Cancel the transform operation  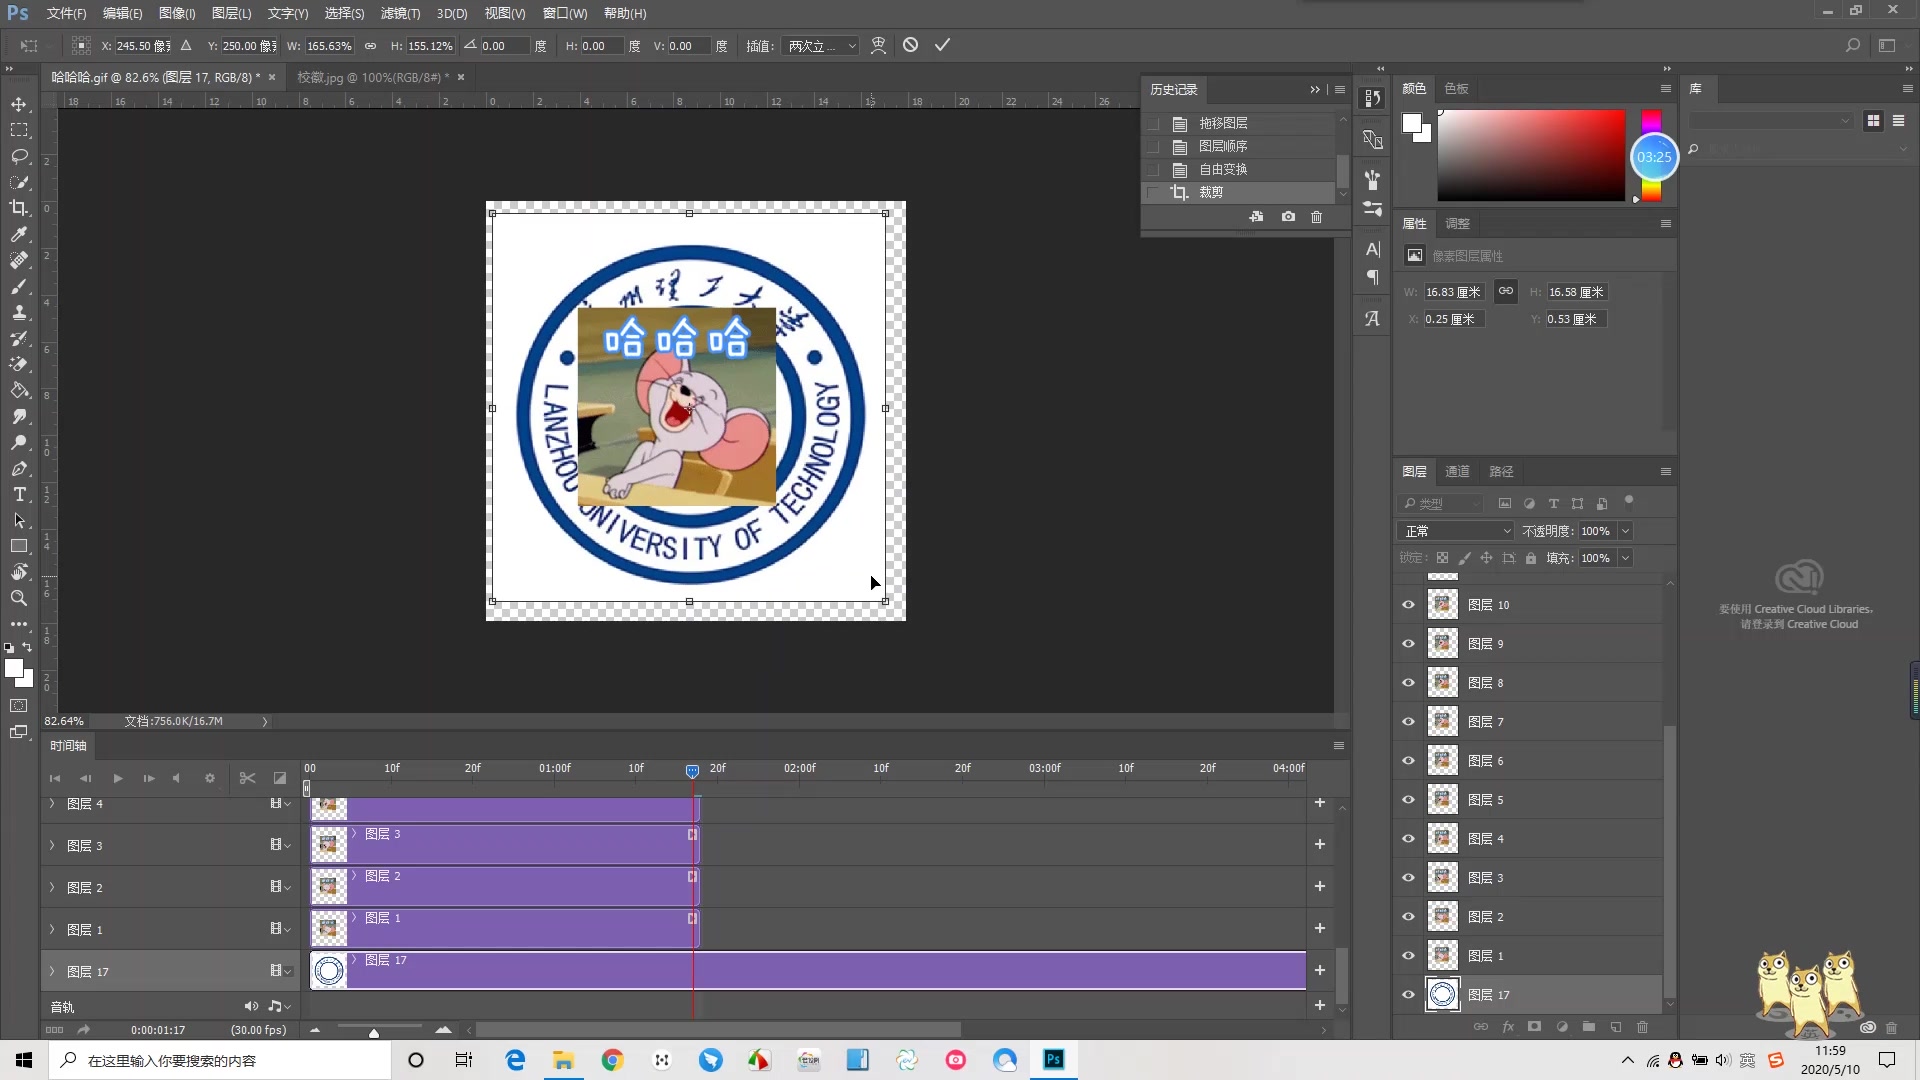coord(910,45)
